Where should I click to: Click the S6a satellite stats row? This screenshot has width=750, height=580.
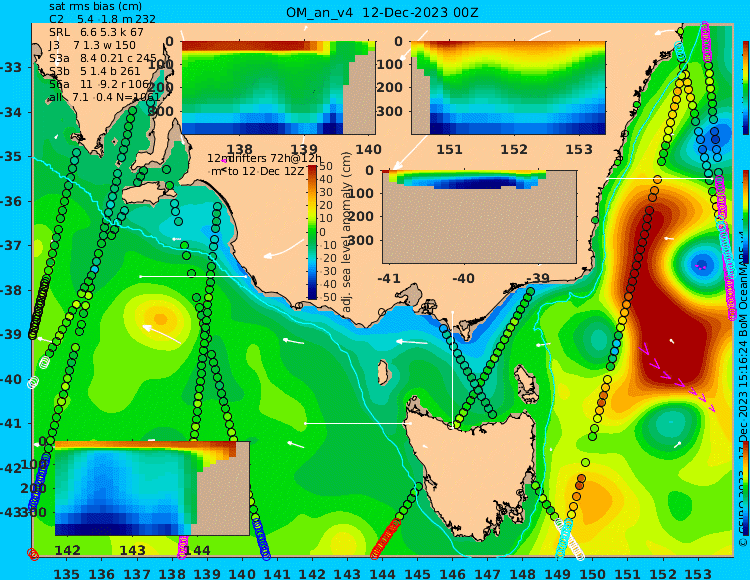click(x=99, y=84)
